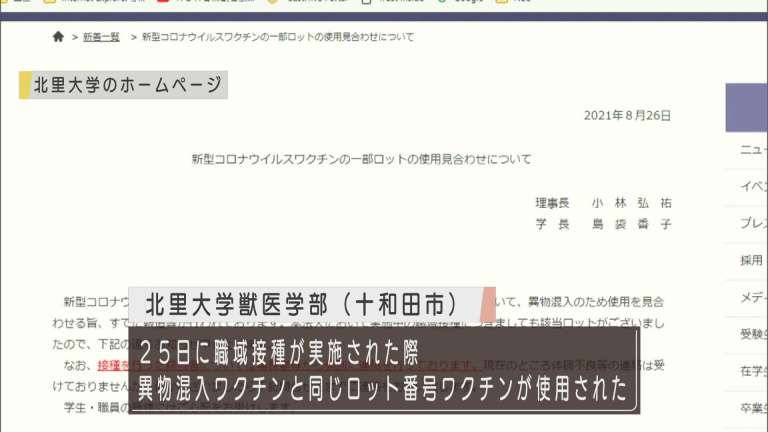The height and width of the screenshot is (432, 768).
Task: Select the date text 2021年8月26日
Action: click(x=627, y=116)
